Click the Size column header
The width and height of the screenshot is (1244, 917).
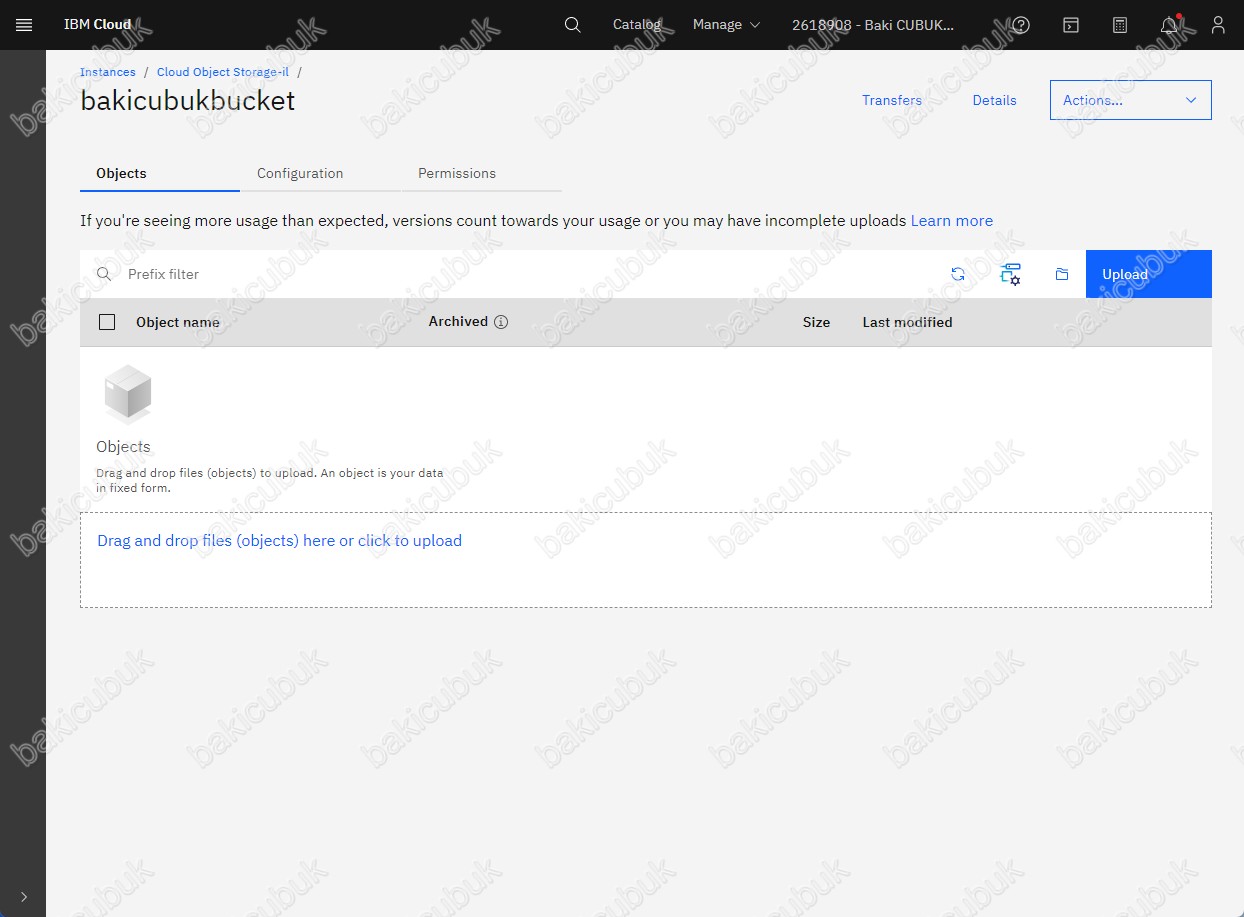816,322
